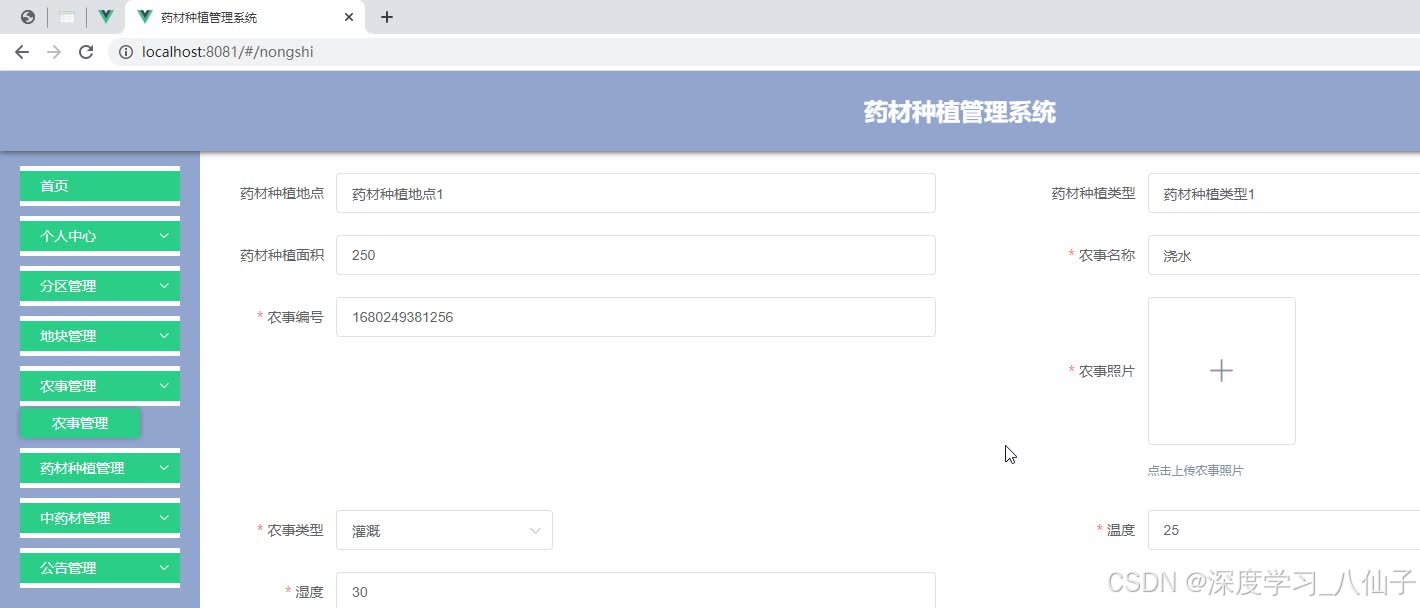
Task: Click the browser refresh icon
Action: (85, 51)
